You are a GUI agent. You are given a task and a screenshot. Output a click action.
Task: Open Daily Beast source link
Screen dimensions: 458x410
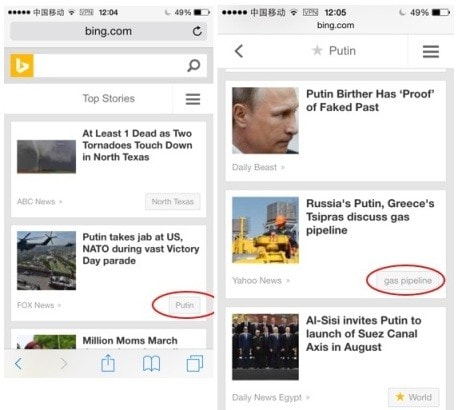pyautogui.click(x=258, y=167)
